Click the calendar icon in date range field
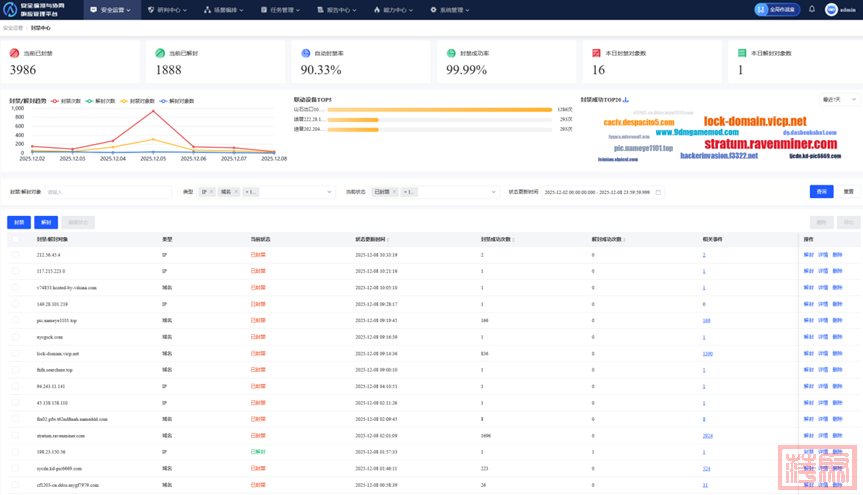Screen dimensions: 863x495 tap(658, 192)
